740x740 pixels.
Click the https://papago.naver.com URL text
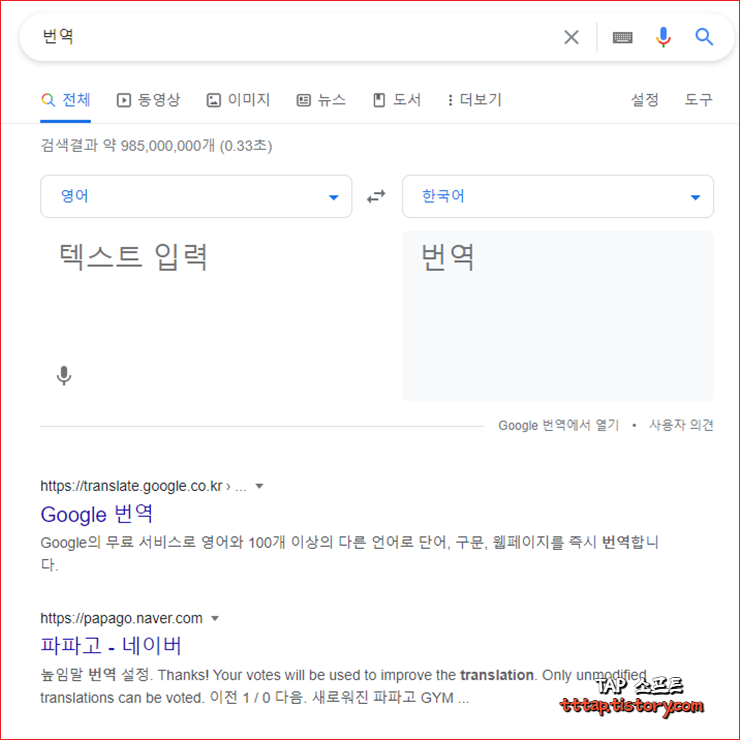(121, 618)
